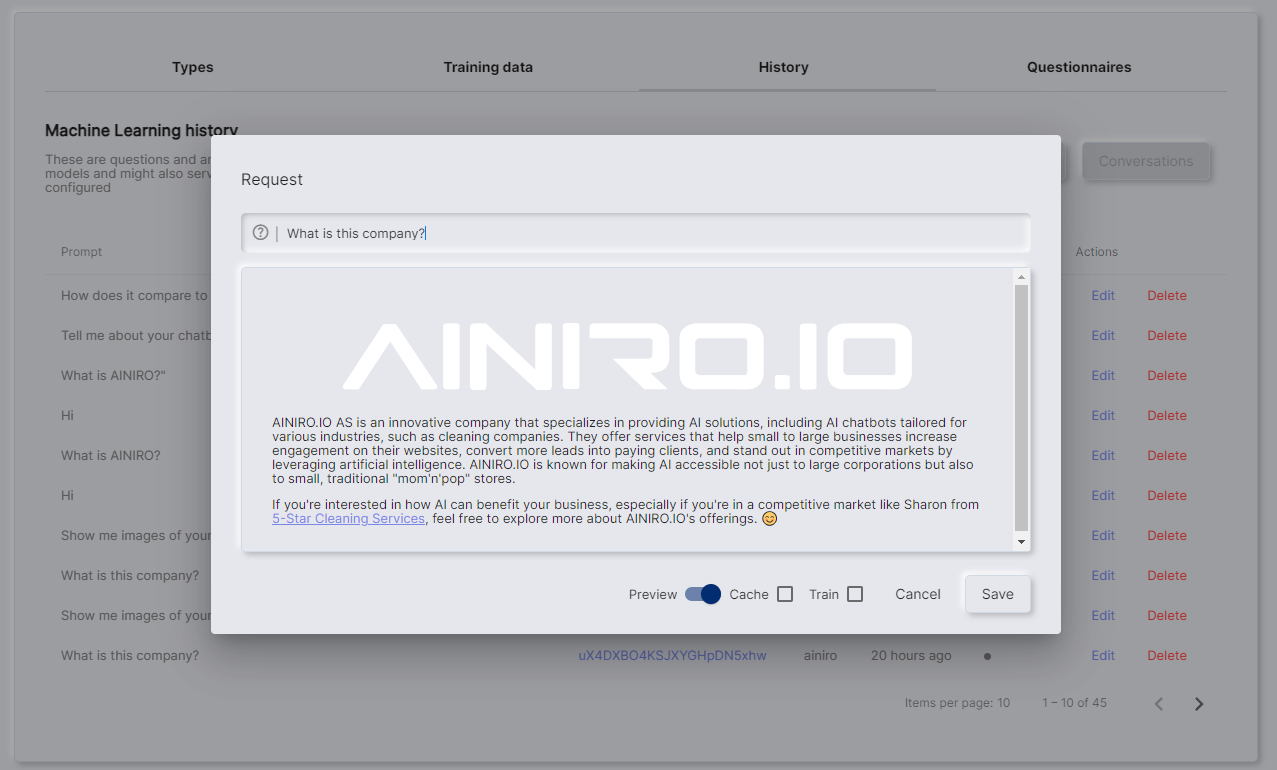Open the 5-Star Cleaning Services link
Viewport: 1277px width, 770px height.
pyautogui.click(x=348, y=519)
